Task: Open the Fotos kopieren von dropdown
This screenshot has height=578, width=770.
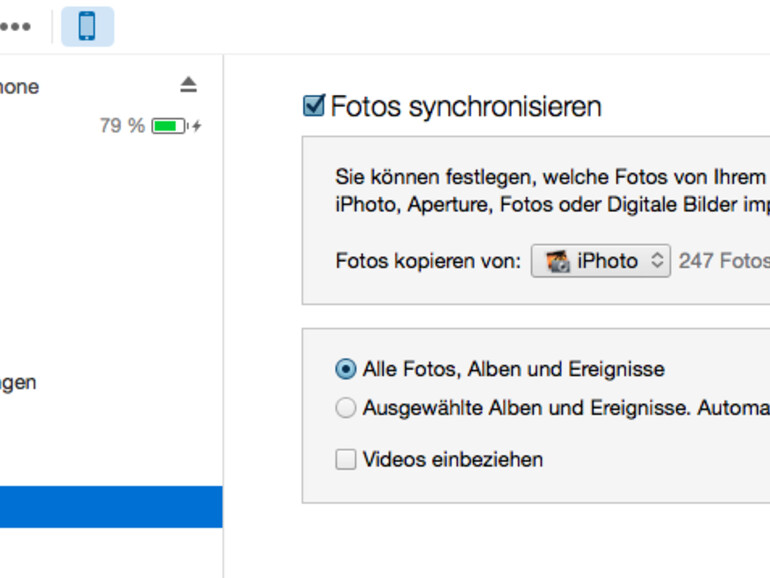Action: pos(601,261)
